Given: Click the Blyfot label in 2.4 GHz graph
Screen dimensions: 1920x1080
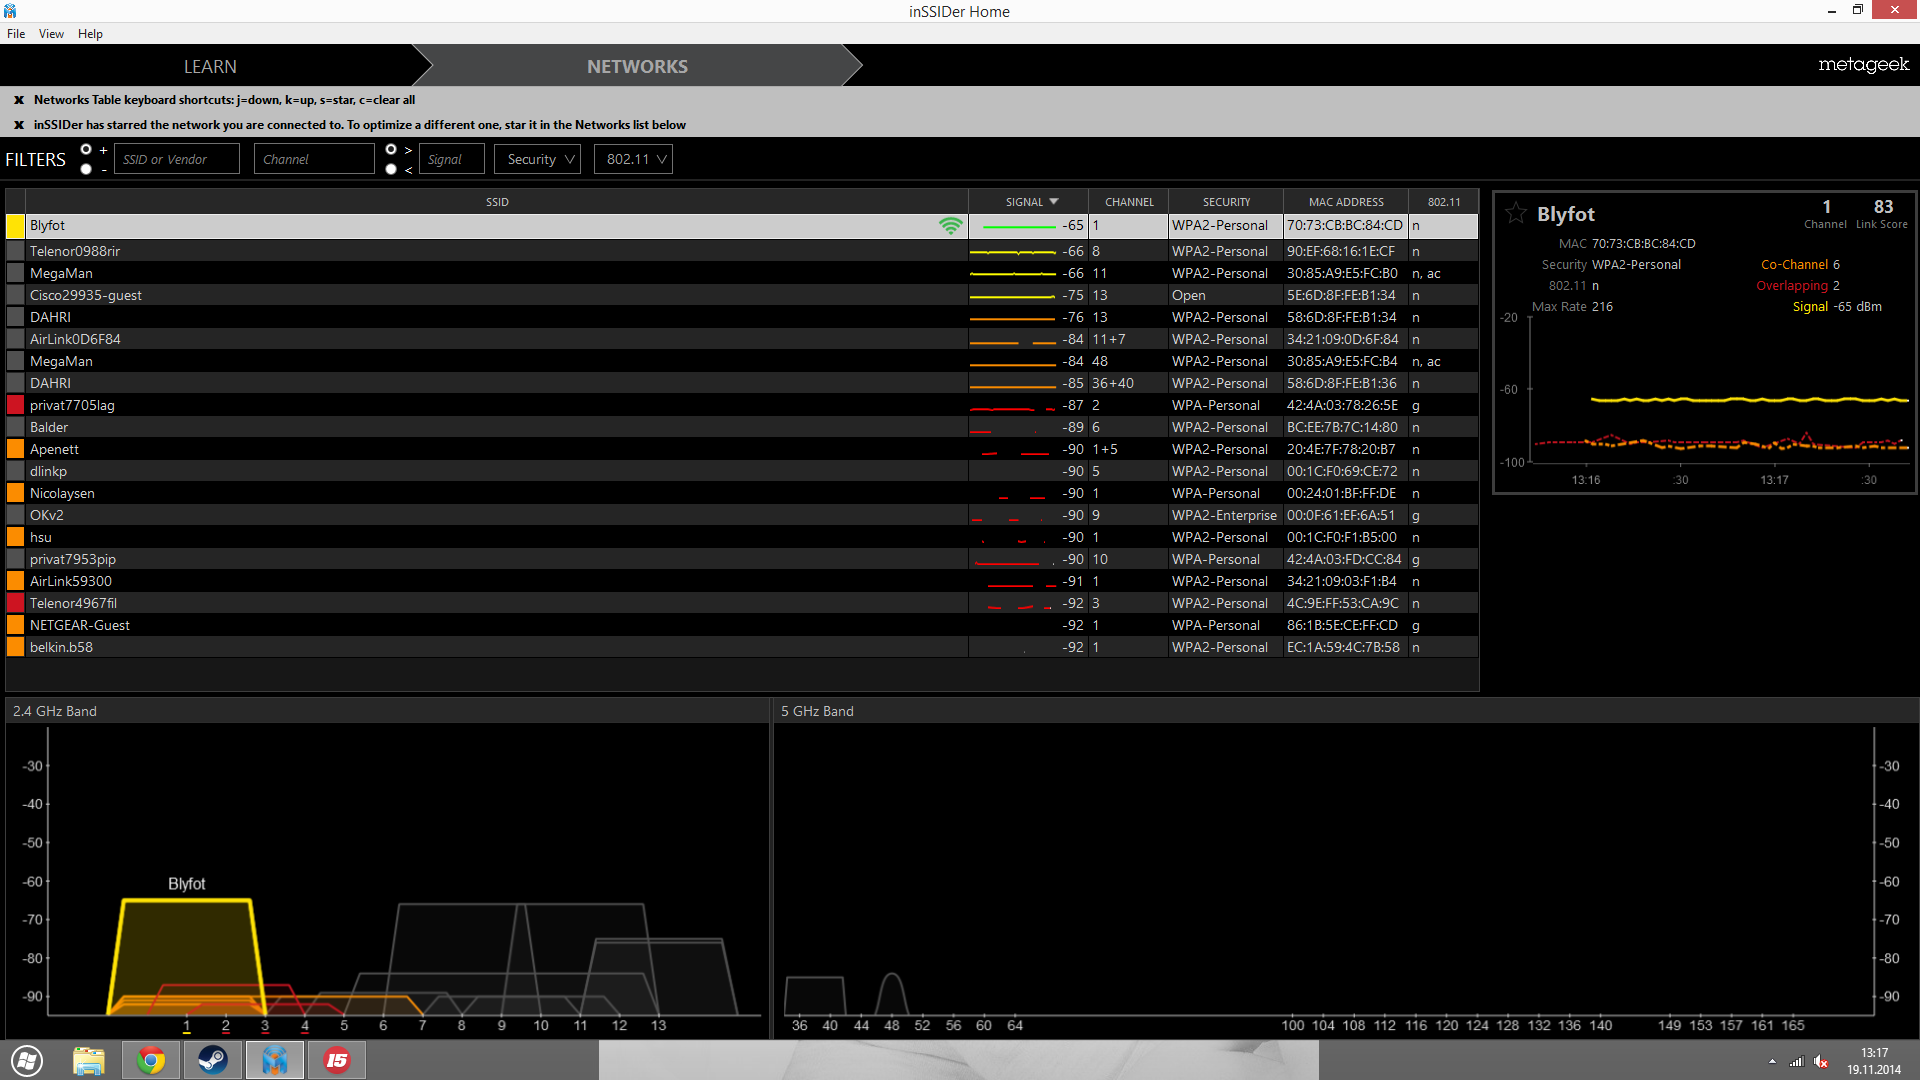Looking at the screenshot, I should pos(186,884).
